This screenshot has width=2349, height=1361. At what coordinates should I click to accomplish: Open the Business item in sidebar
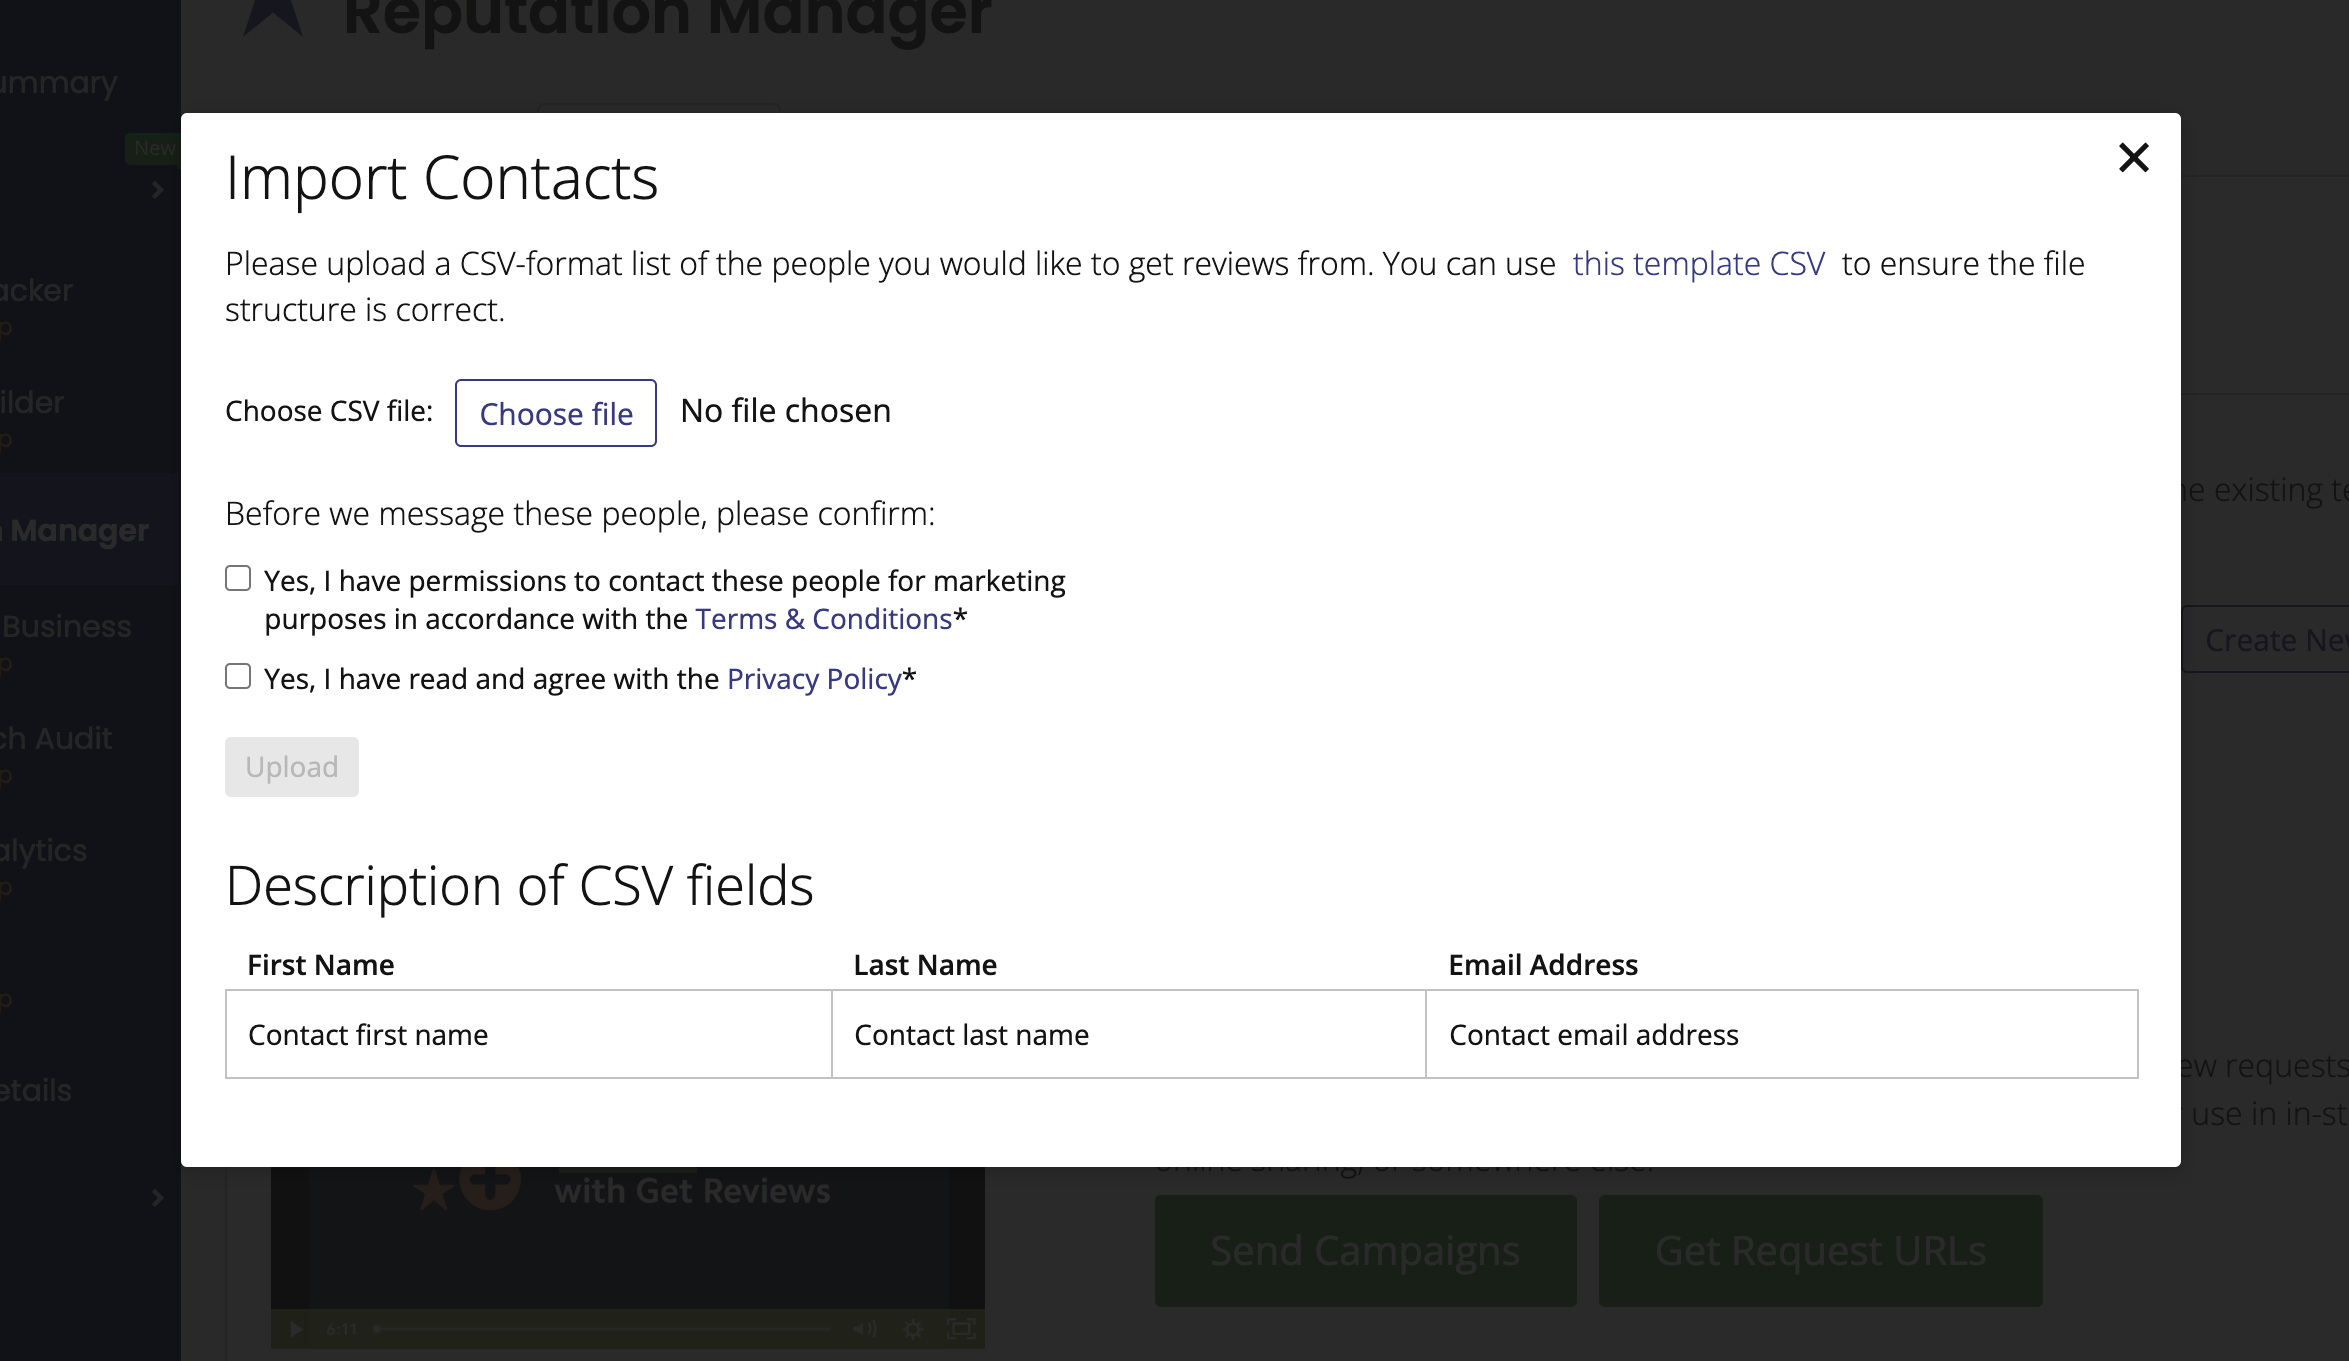coord(66,627)
